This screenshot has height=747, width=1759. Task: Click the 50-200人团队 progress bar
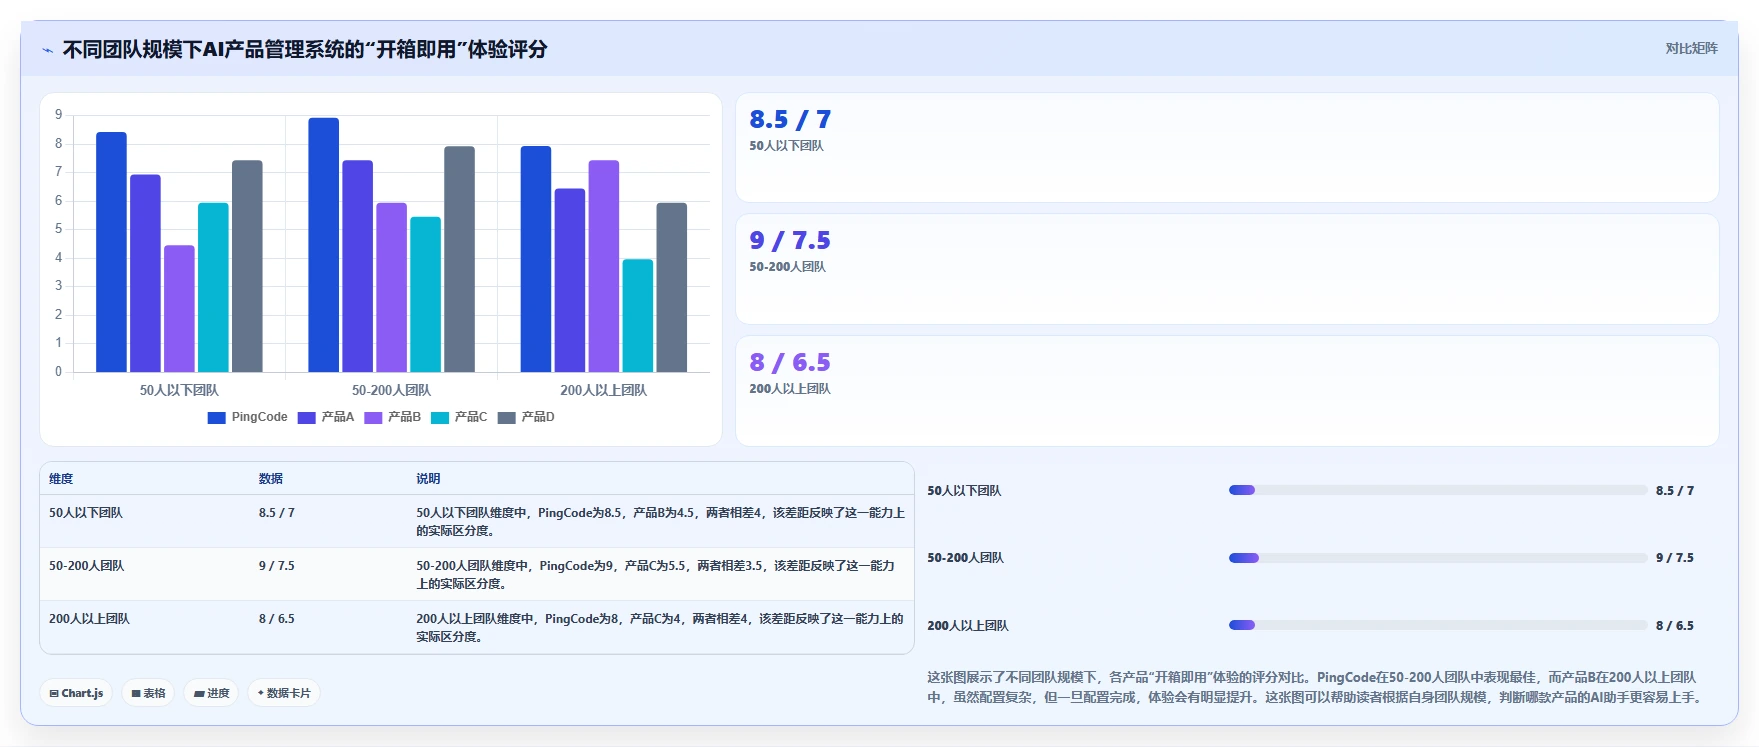(1438, 558)
